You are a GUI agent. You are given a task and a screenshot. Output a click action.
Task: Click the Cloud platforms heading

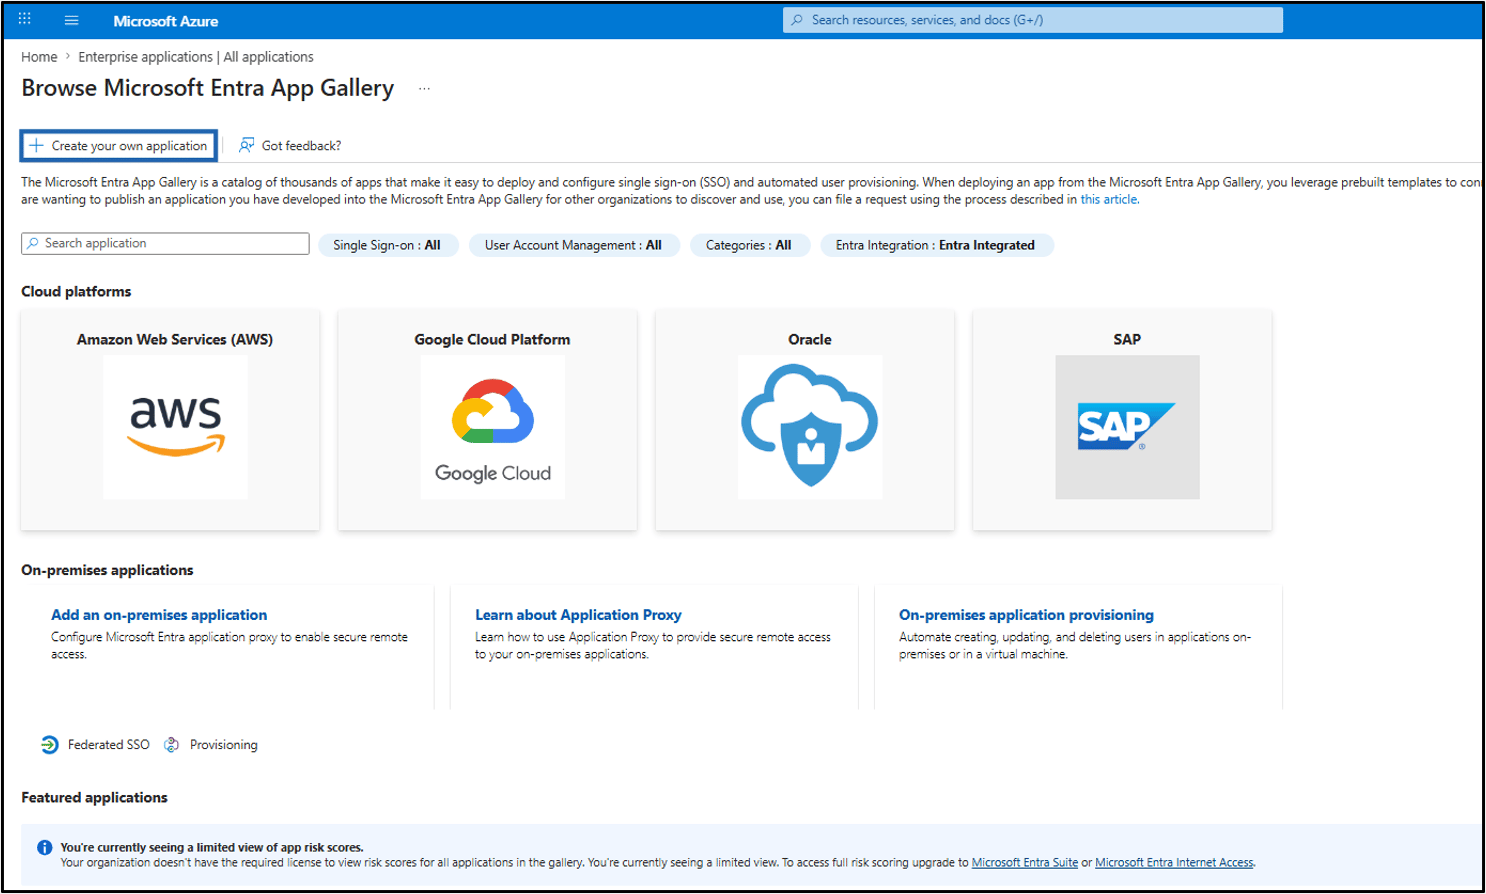coord(76,292)
